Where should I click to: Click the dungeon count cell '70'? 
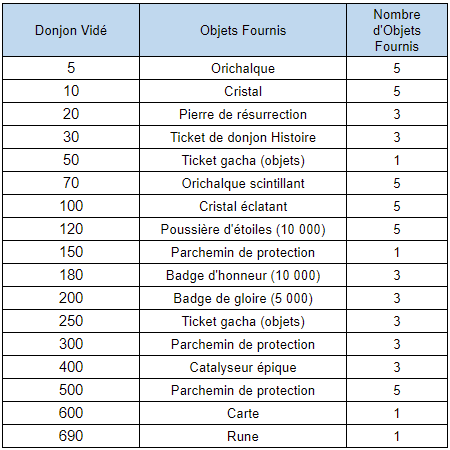pos(71,183)
